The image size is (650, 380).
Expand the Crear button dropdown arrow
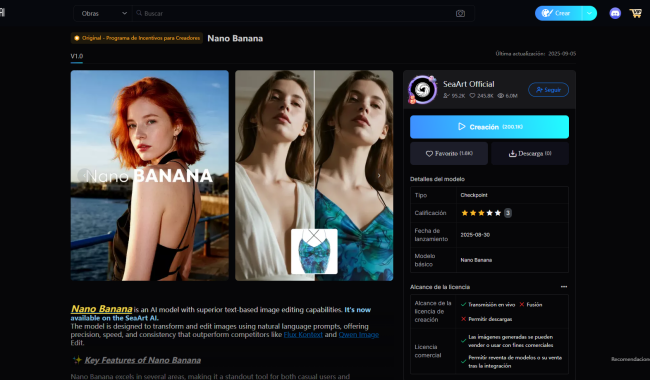point(589,13)
